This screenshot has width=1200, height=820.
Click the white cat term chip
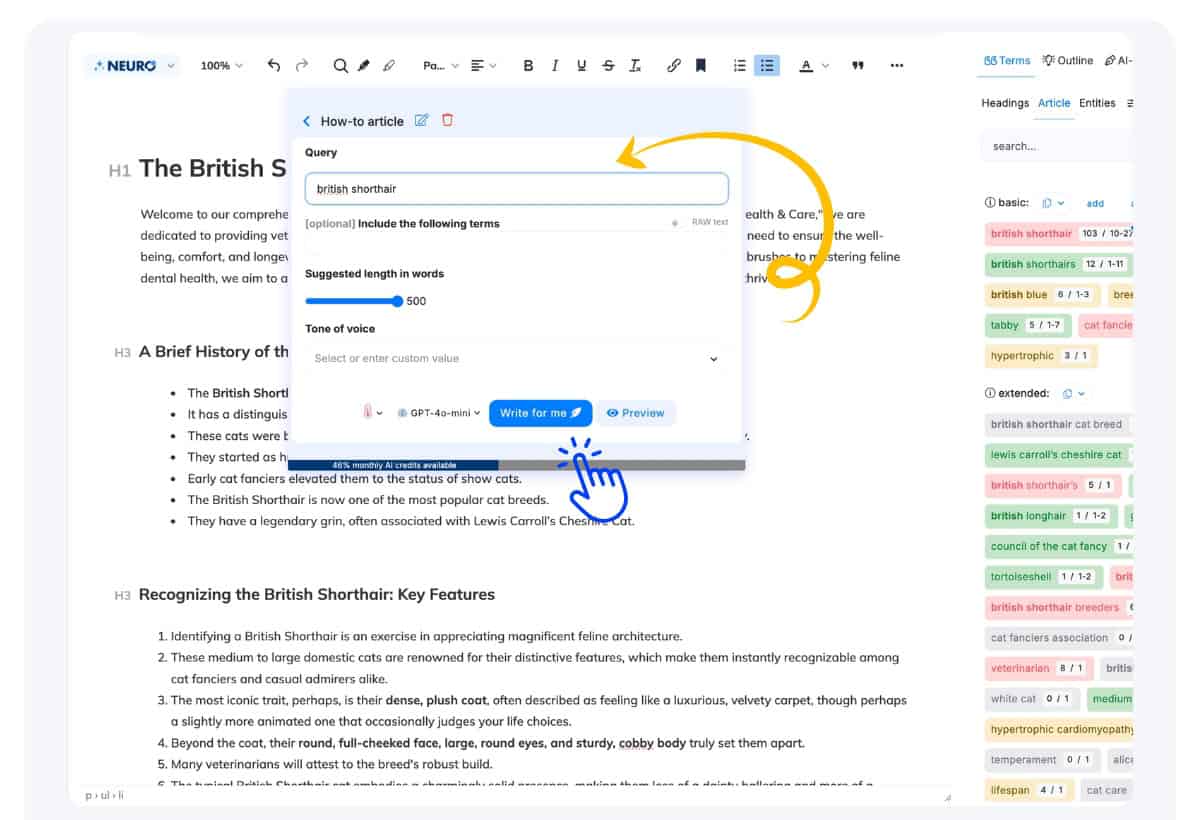tap(1031, 699)
